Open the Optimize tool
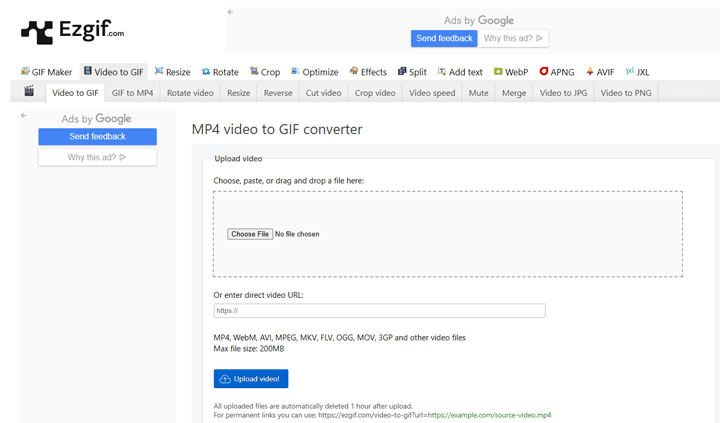Image resolution: width=720 pixels, height=423 pixels. [315, 72]
